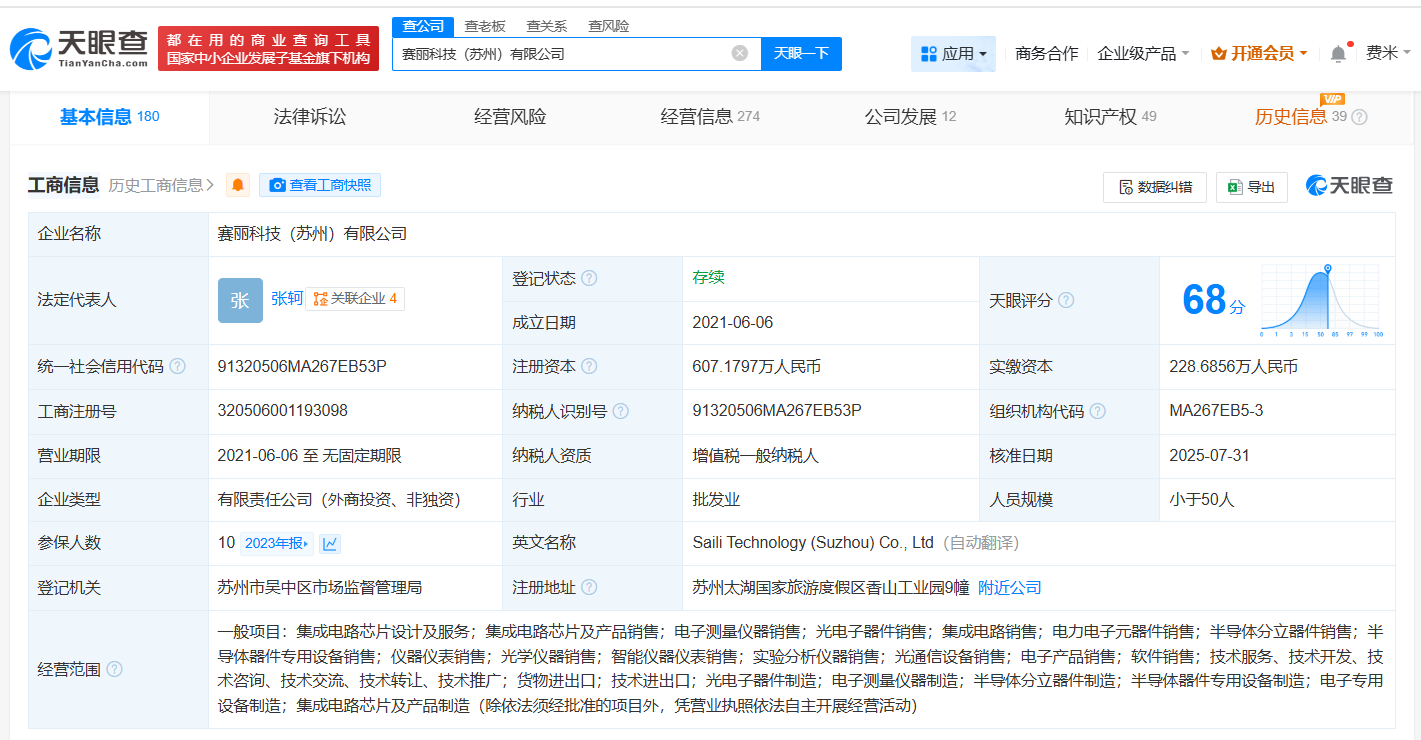Click the help icon next to 经营范围
This screenshot has height=740, width=1421.
[114, 669]
